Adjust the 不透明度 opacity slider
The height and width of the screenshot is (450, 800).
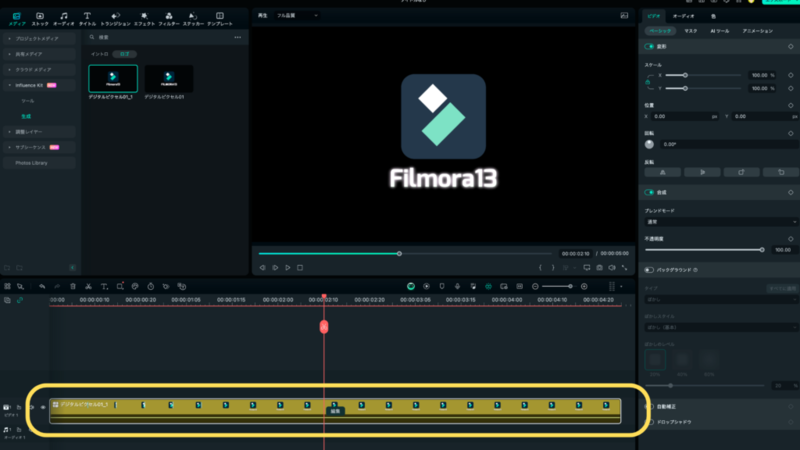[x=762, y=250]
